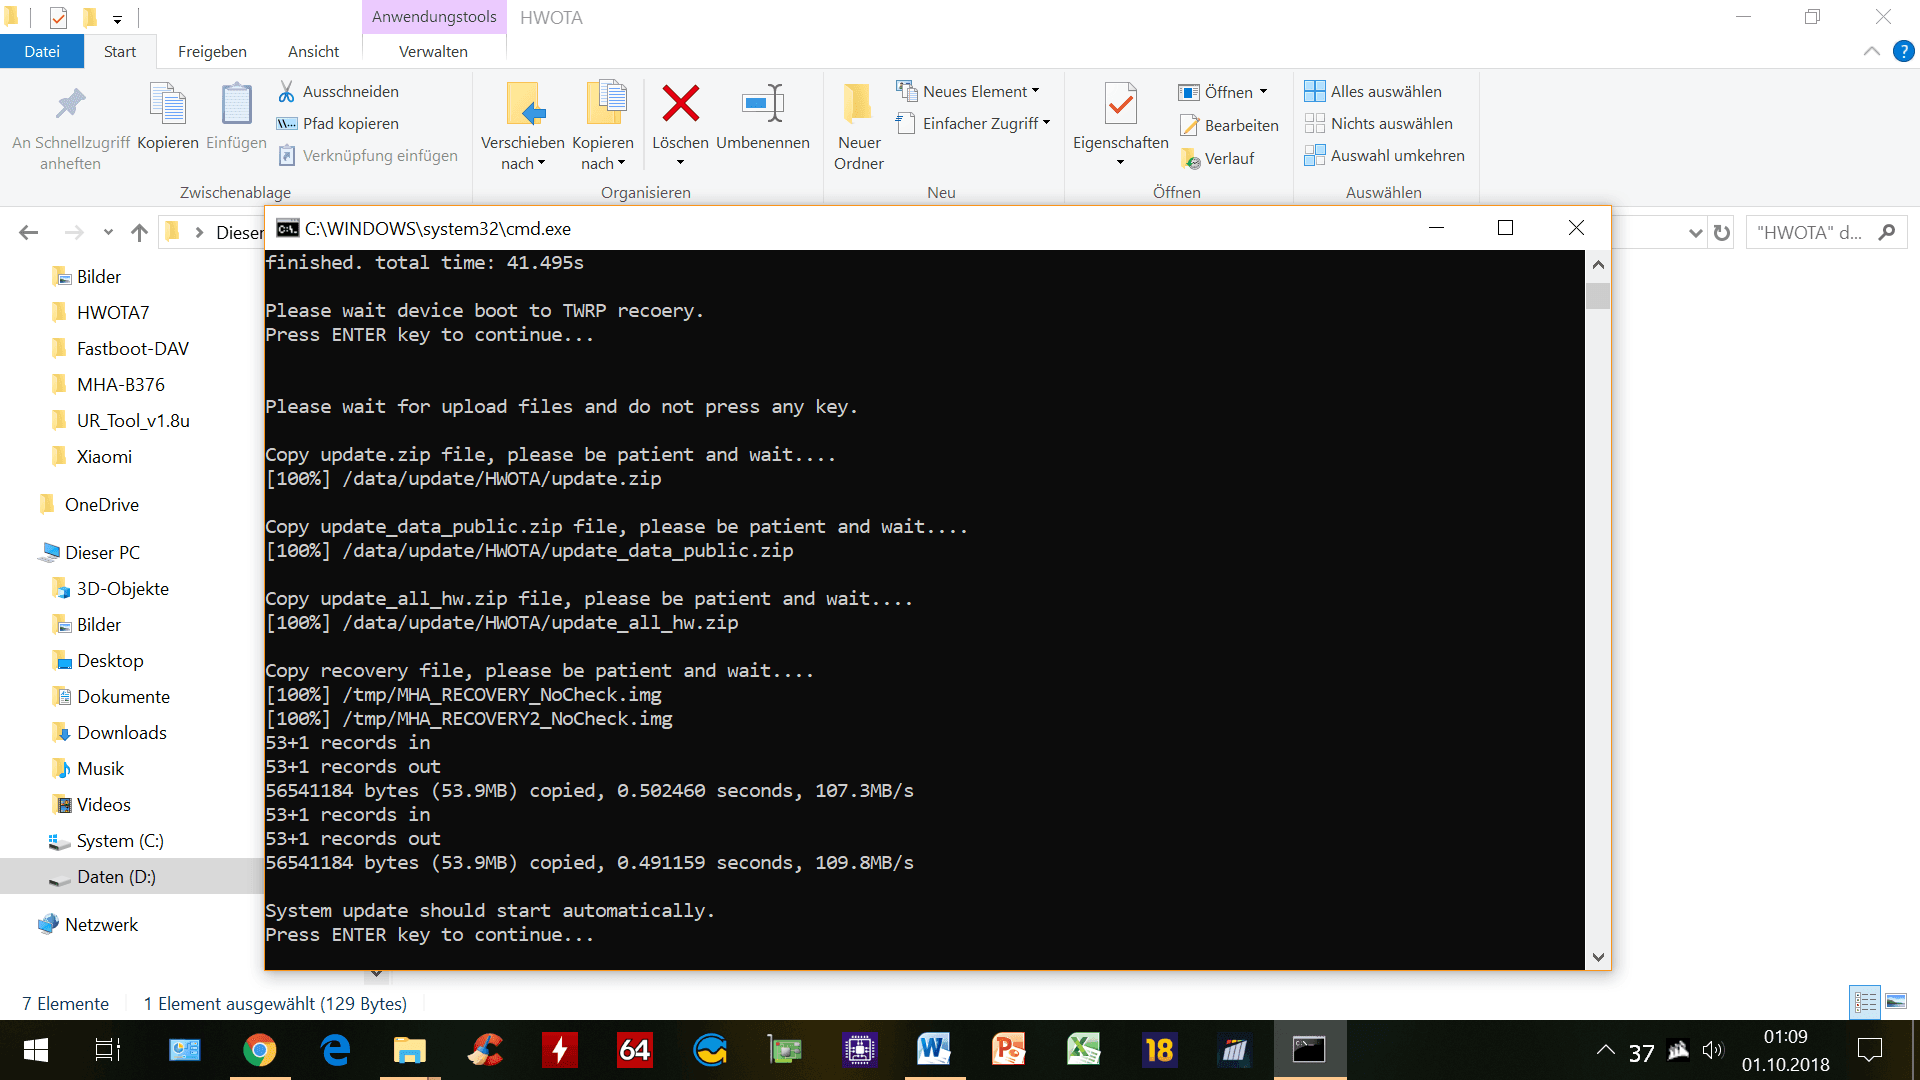Go up one folder level
This screenshot has width=1920, height=1080.
tap(139, 232)
